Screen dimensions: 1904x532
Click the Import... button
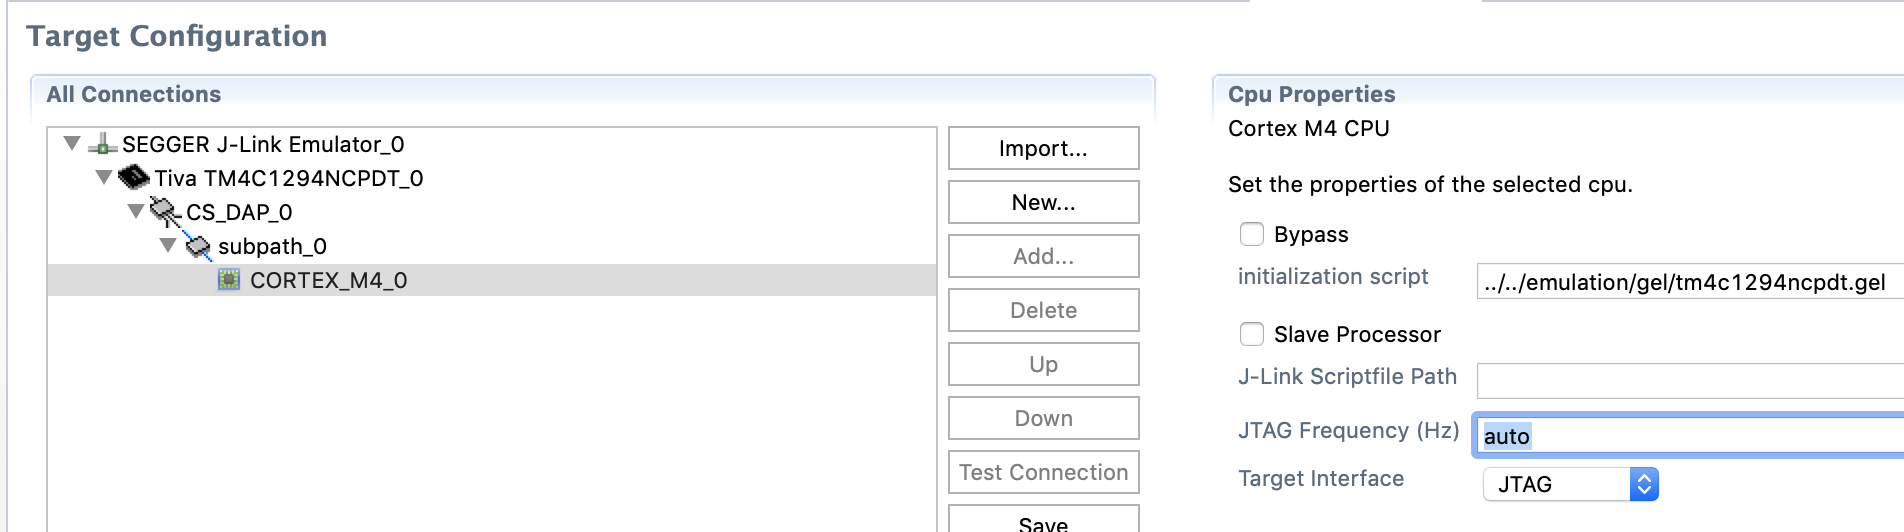[x=1043, y=148]
